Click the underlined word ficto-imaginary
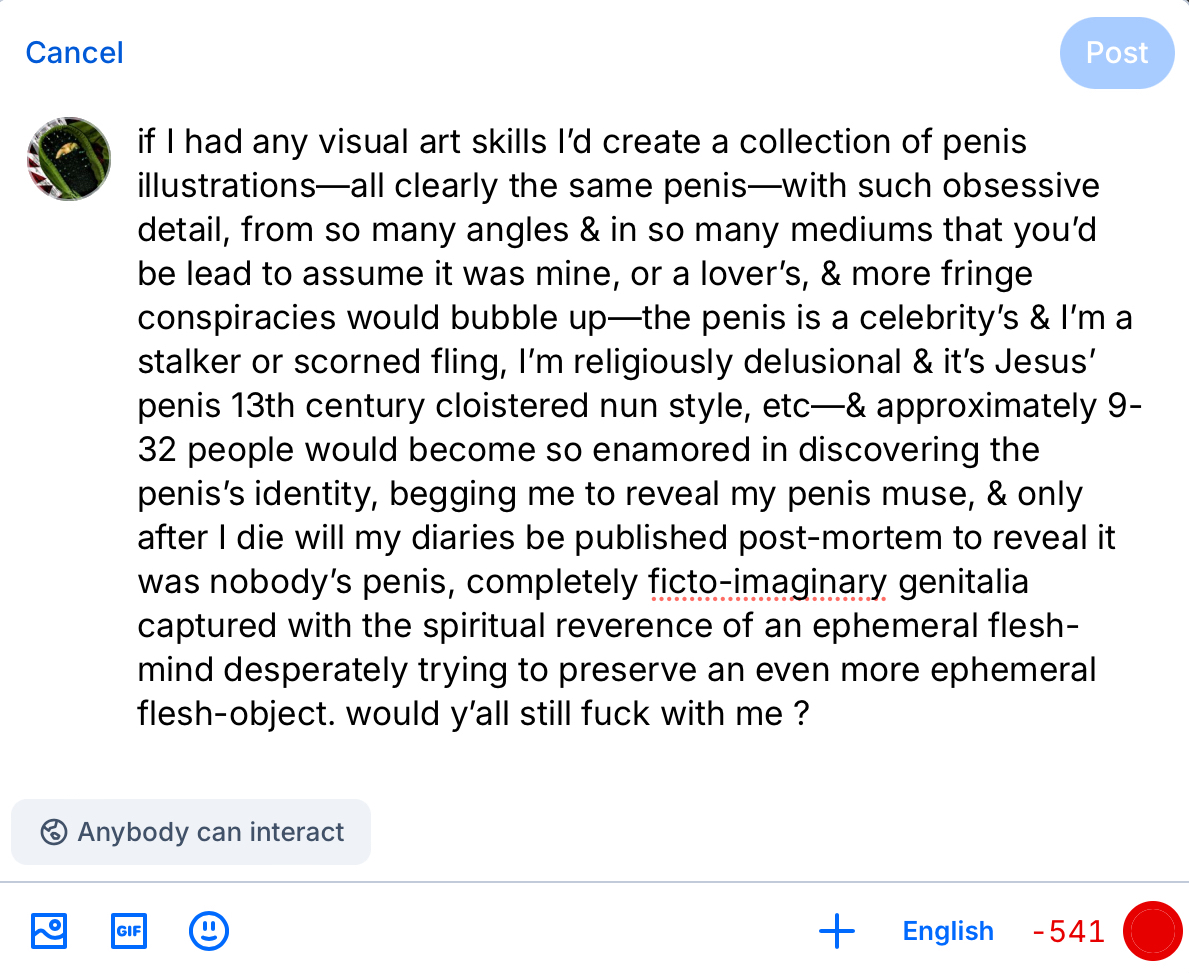This screenshot has width=1189, height=973. click(768, 582)
